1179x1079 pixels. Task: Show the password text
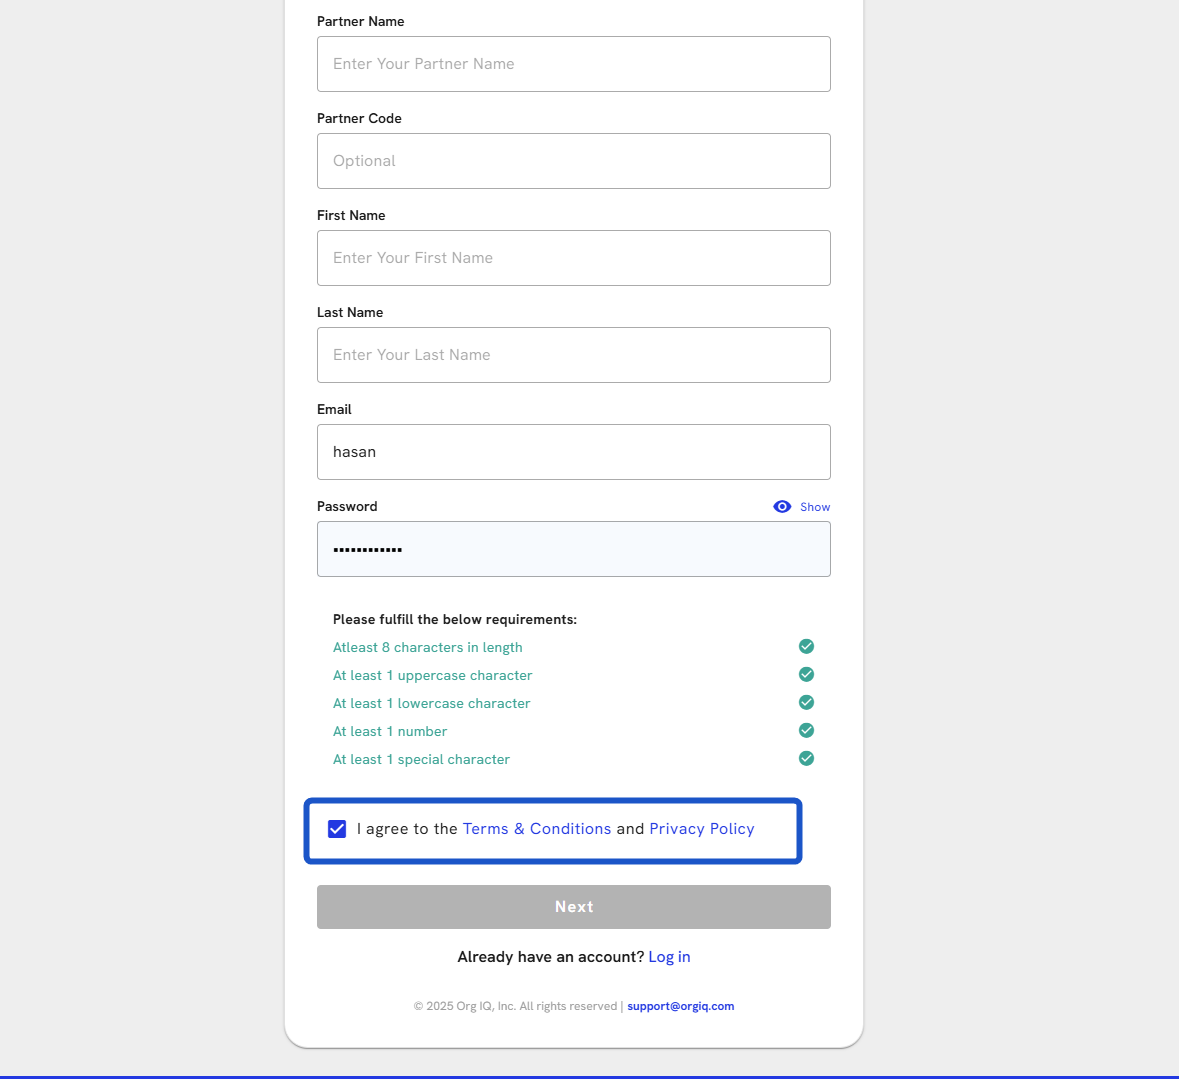814,507
